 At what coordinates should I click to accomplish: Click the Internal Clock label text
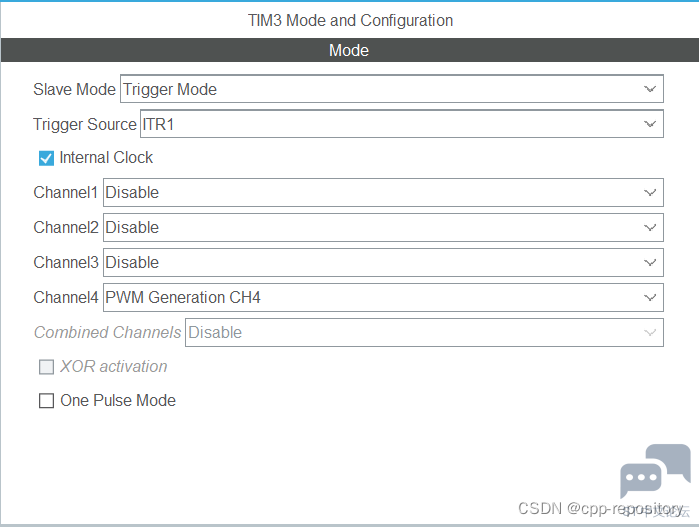(106, 157)
